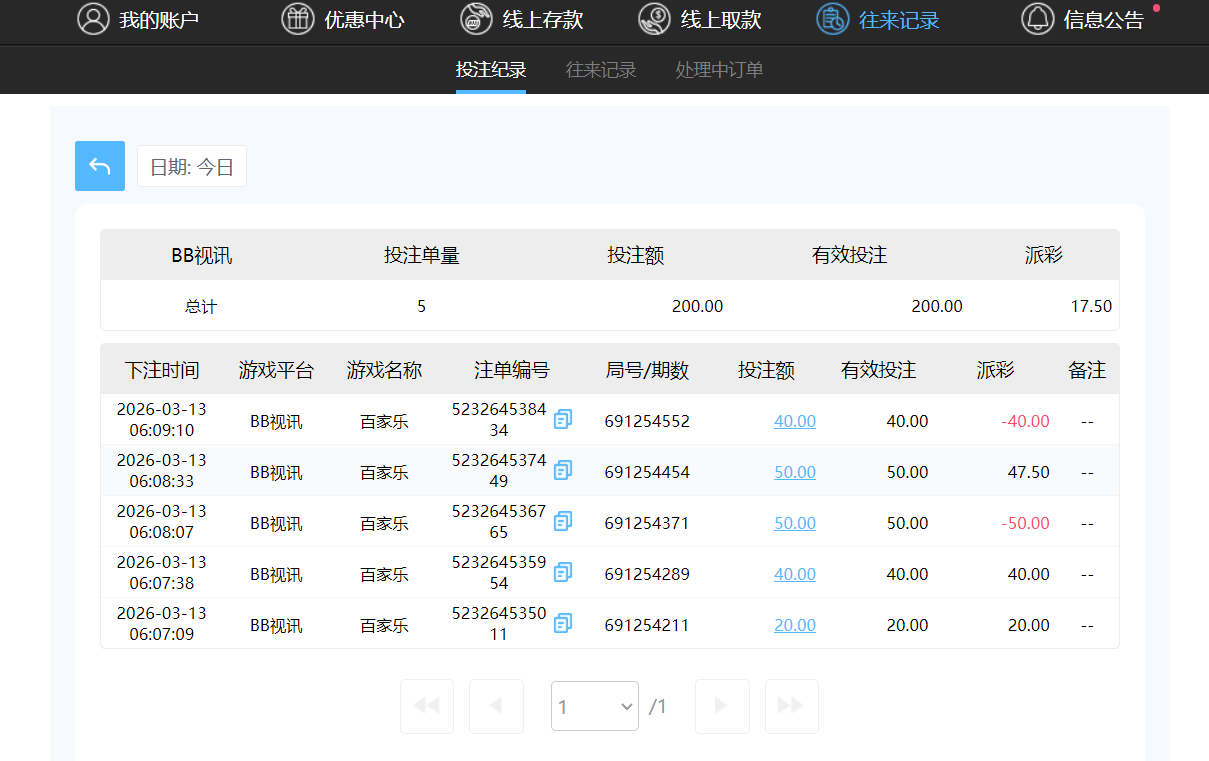
Task: Click the 优惠中心 gift icon
Action: click(x=297, y=18)
